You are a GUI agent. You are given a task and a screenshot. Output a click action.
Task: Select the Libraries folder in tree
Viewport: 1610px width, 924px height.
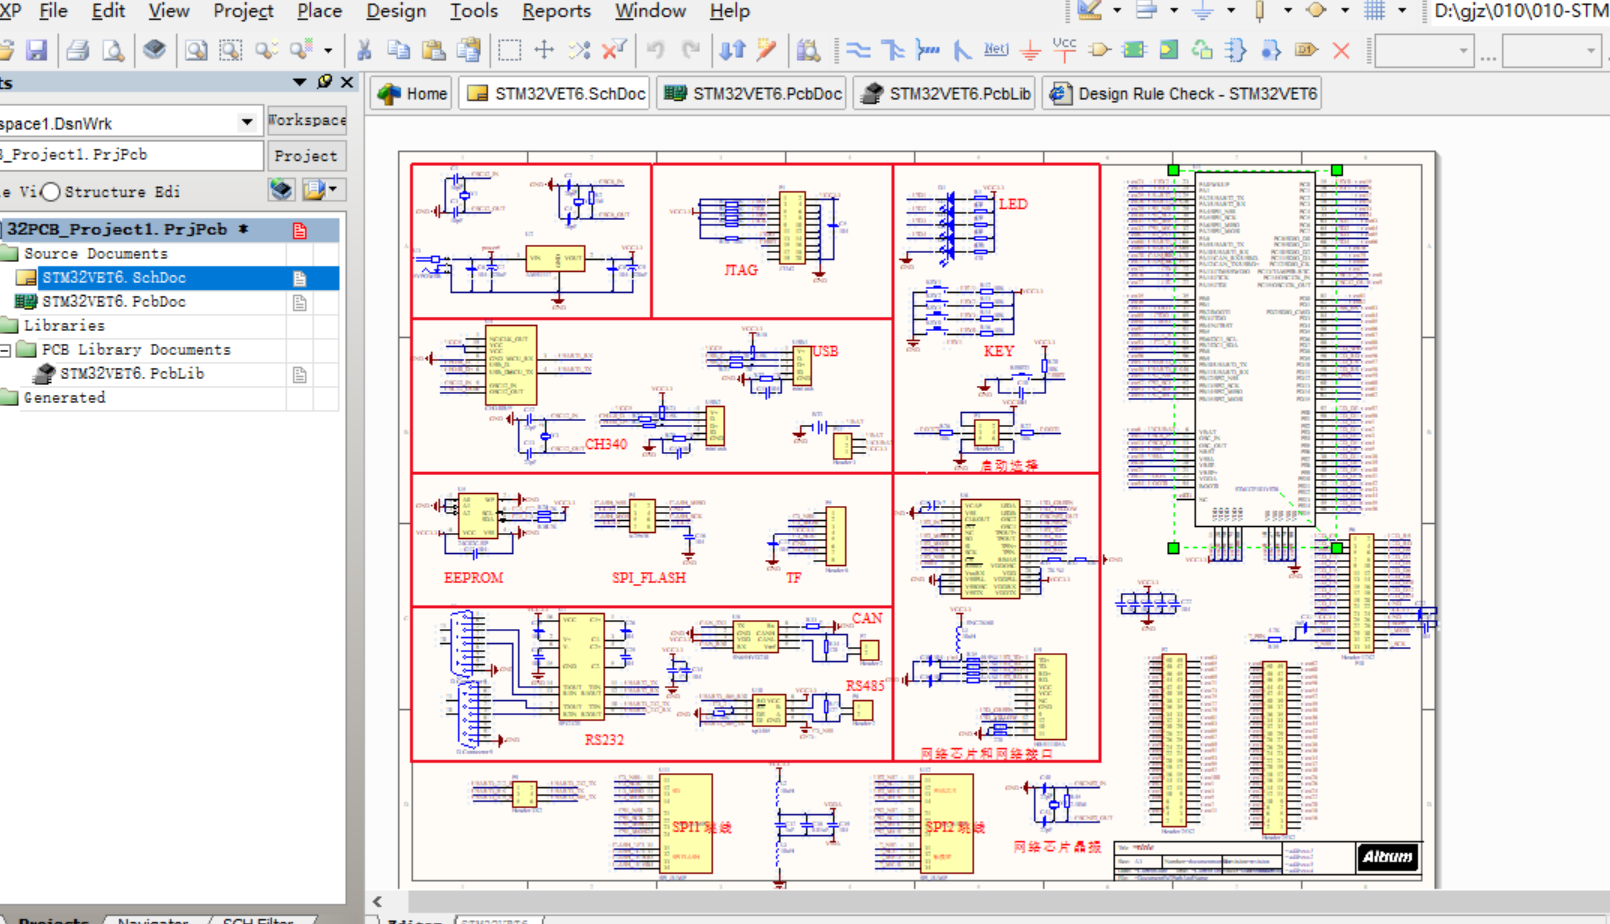[64, 325]
